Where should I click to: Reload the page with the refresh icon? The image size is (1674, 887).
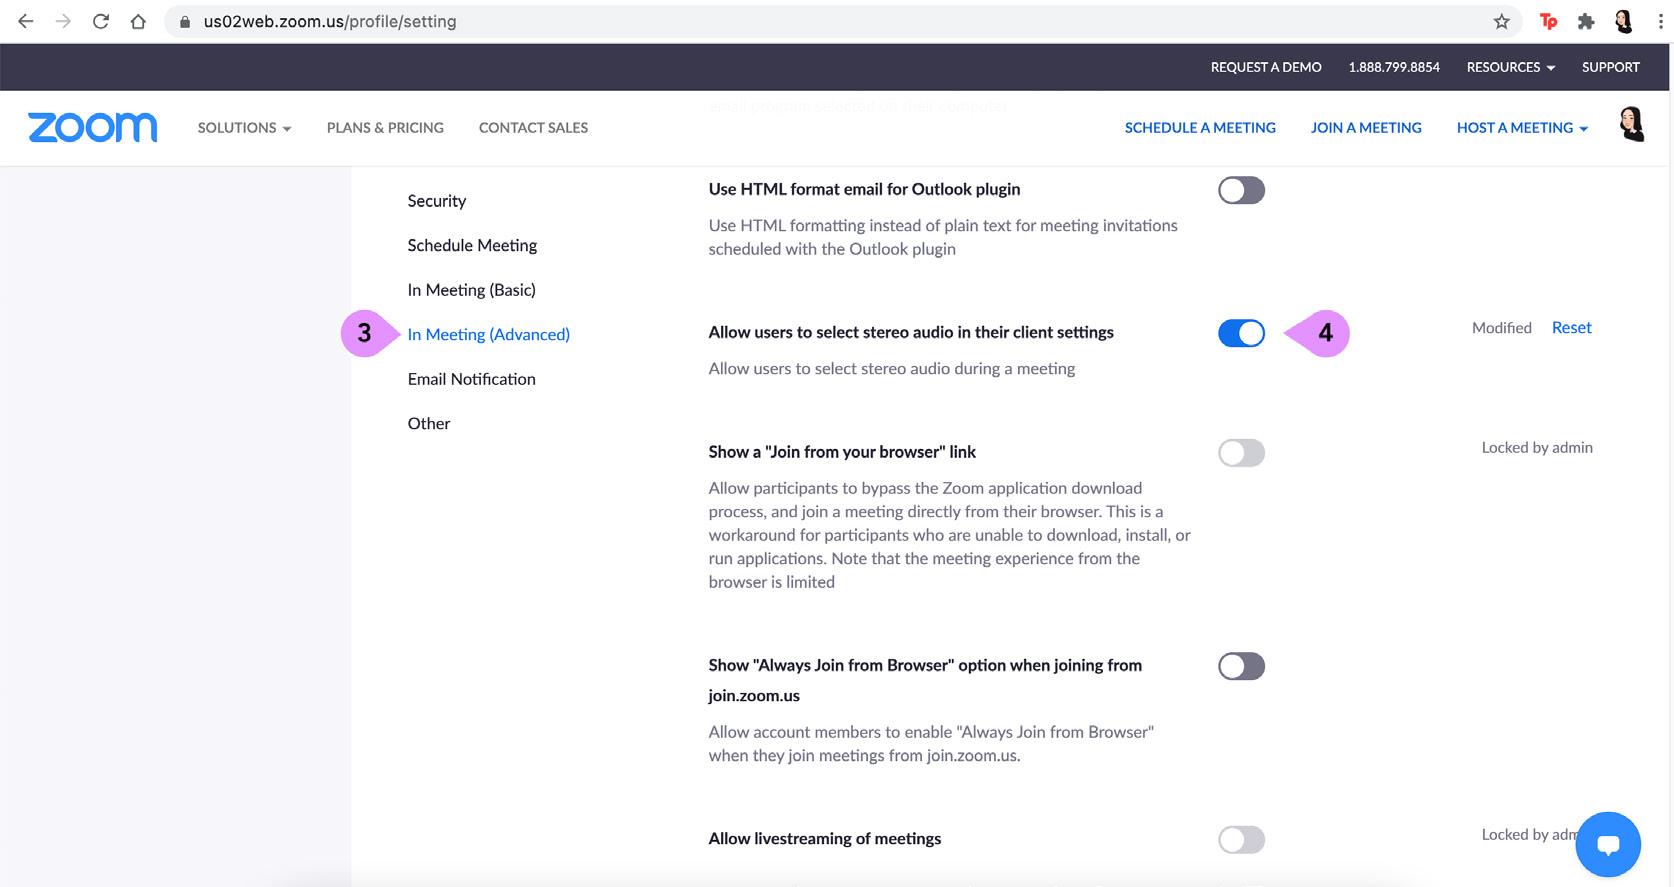tap(100, 21)
